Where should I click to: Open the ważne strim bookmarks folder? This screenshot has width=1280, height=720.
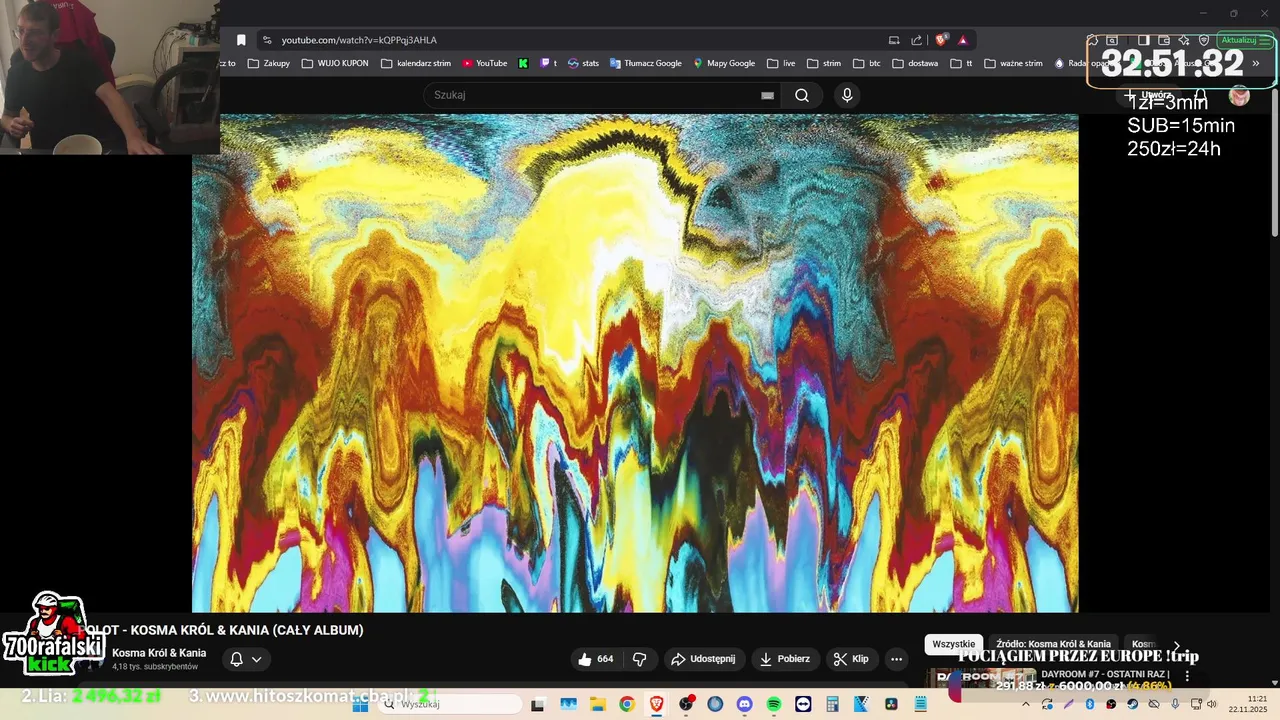coord(1014,63)
